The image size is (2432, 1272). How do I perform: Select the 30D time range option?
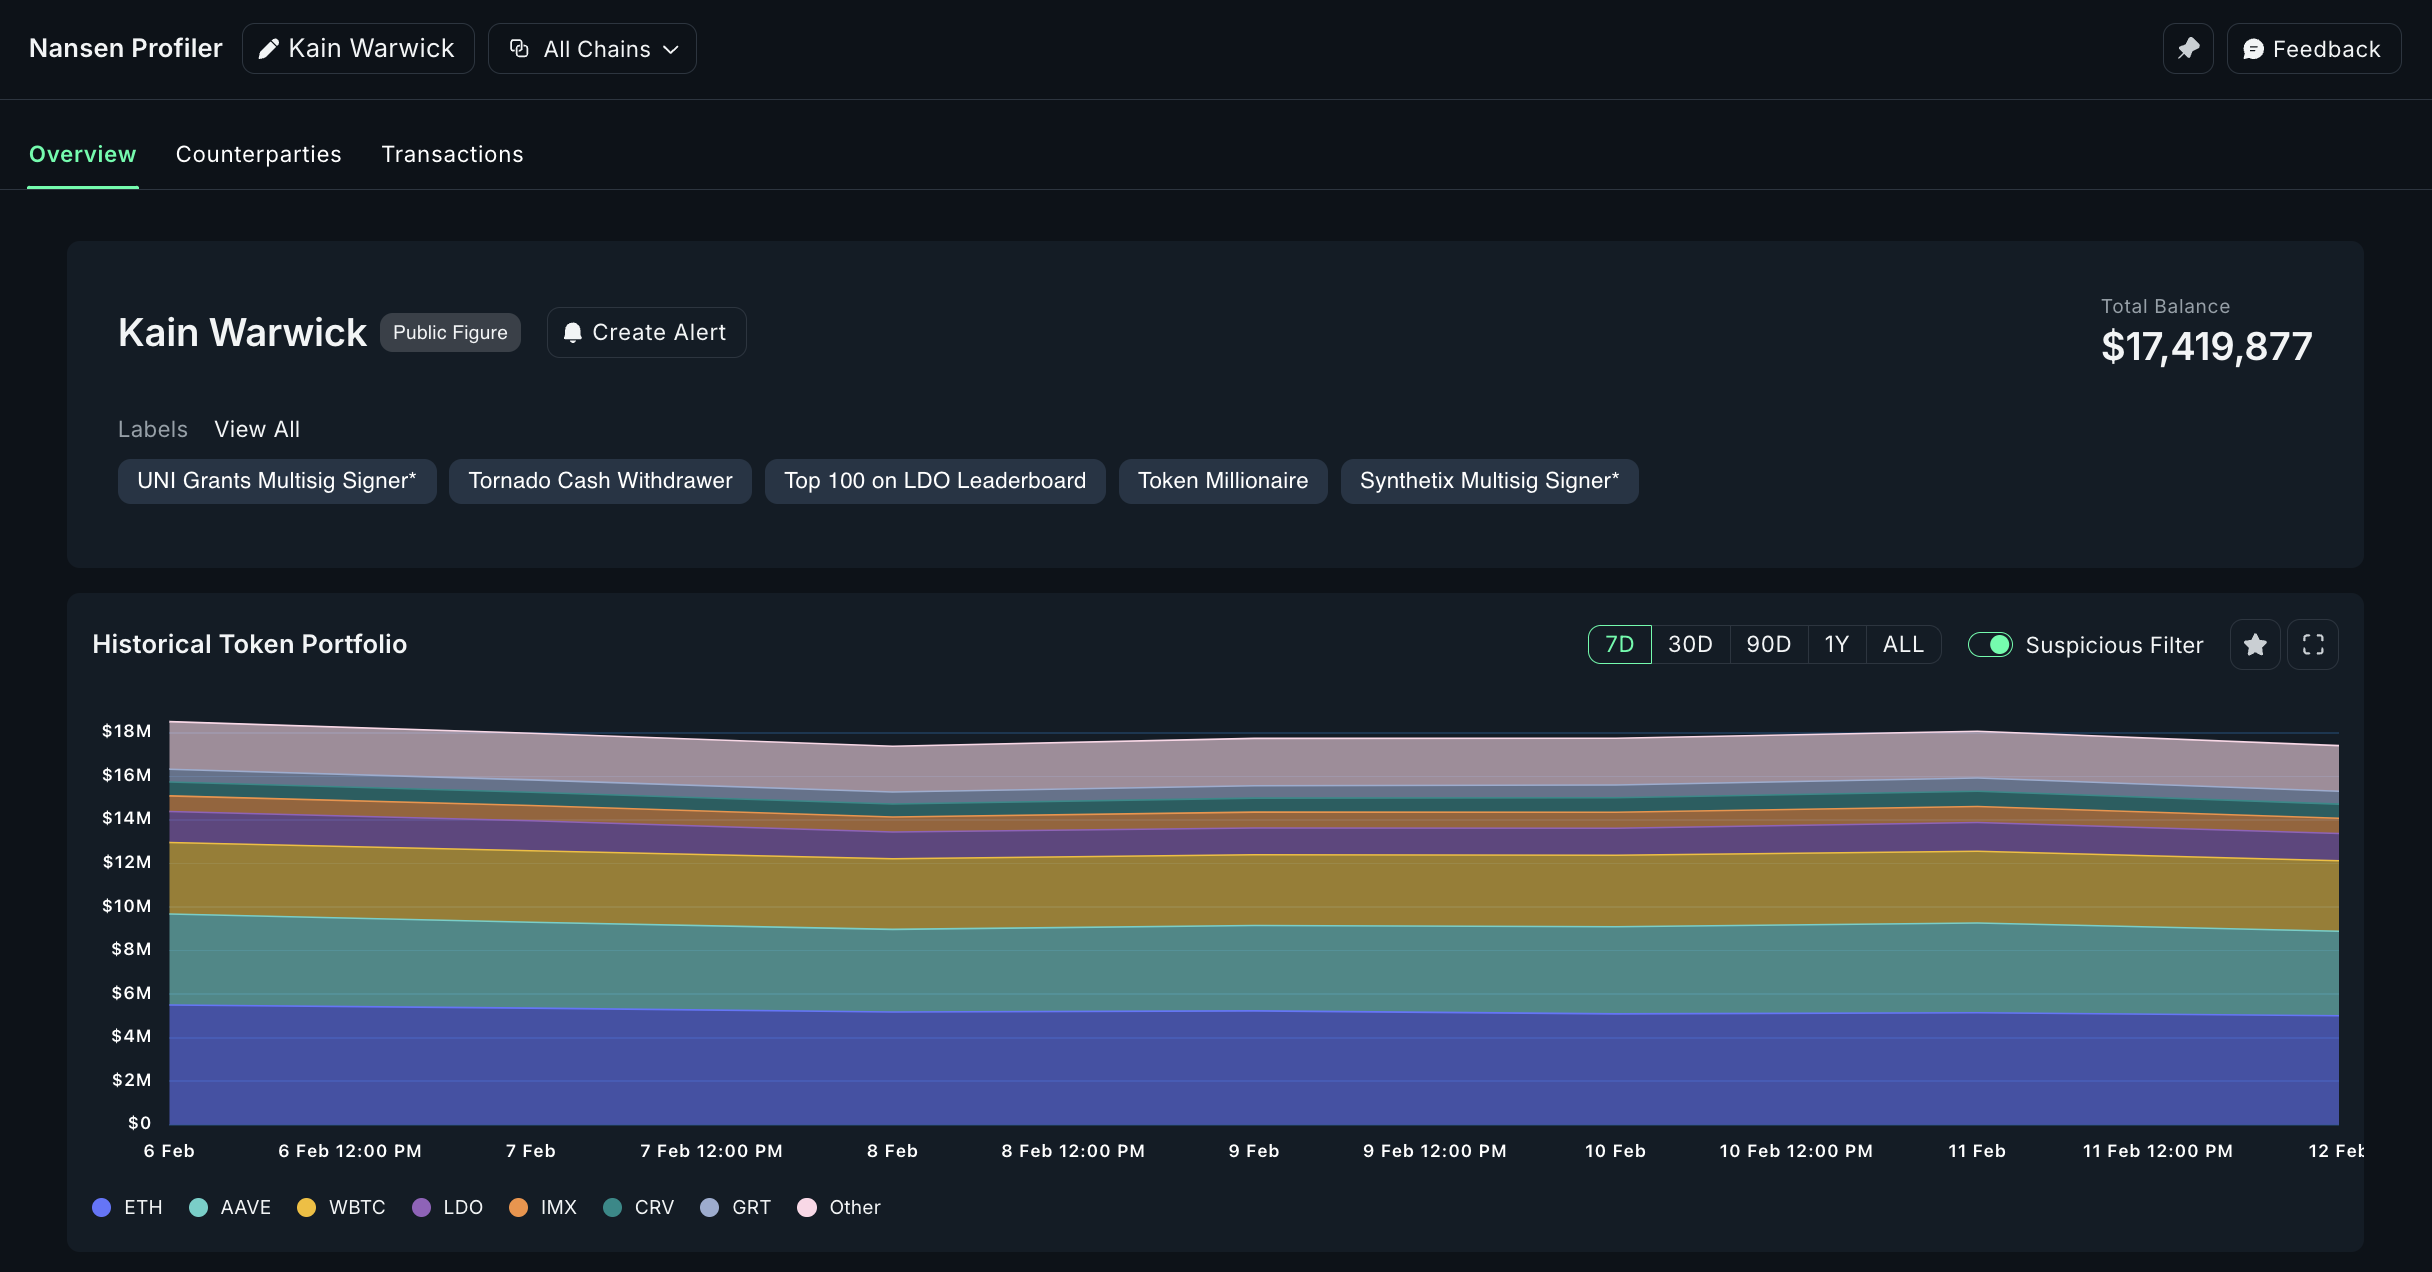coord(1691,644)
